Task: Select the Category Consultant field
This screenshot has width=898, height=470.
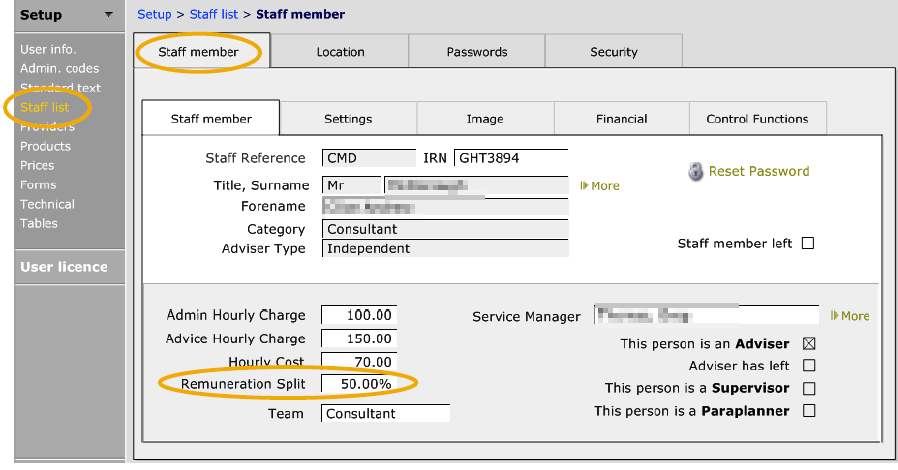Action: pyautogui.click(x=445, y=229)
